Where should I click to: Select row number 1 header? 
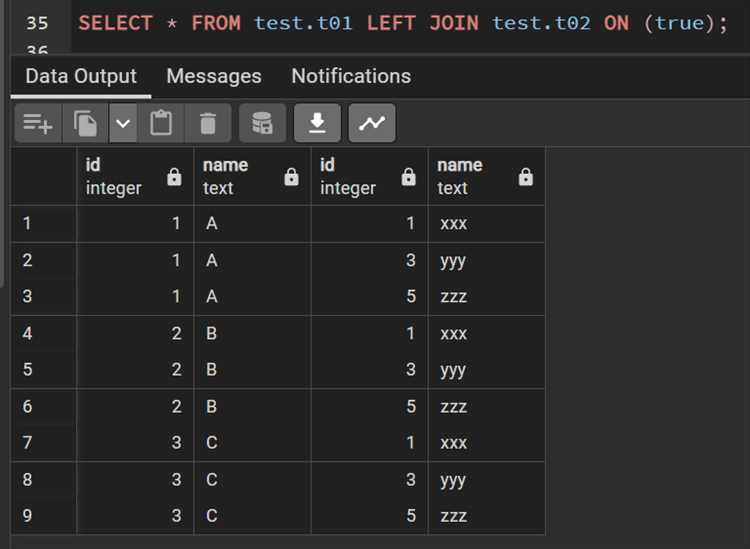44,224
